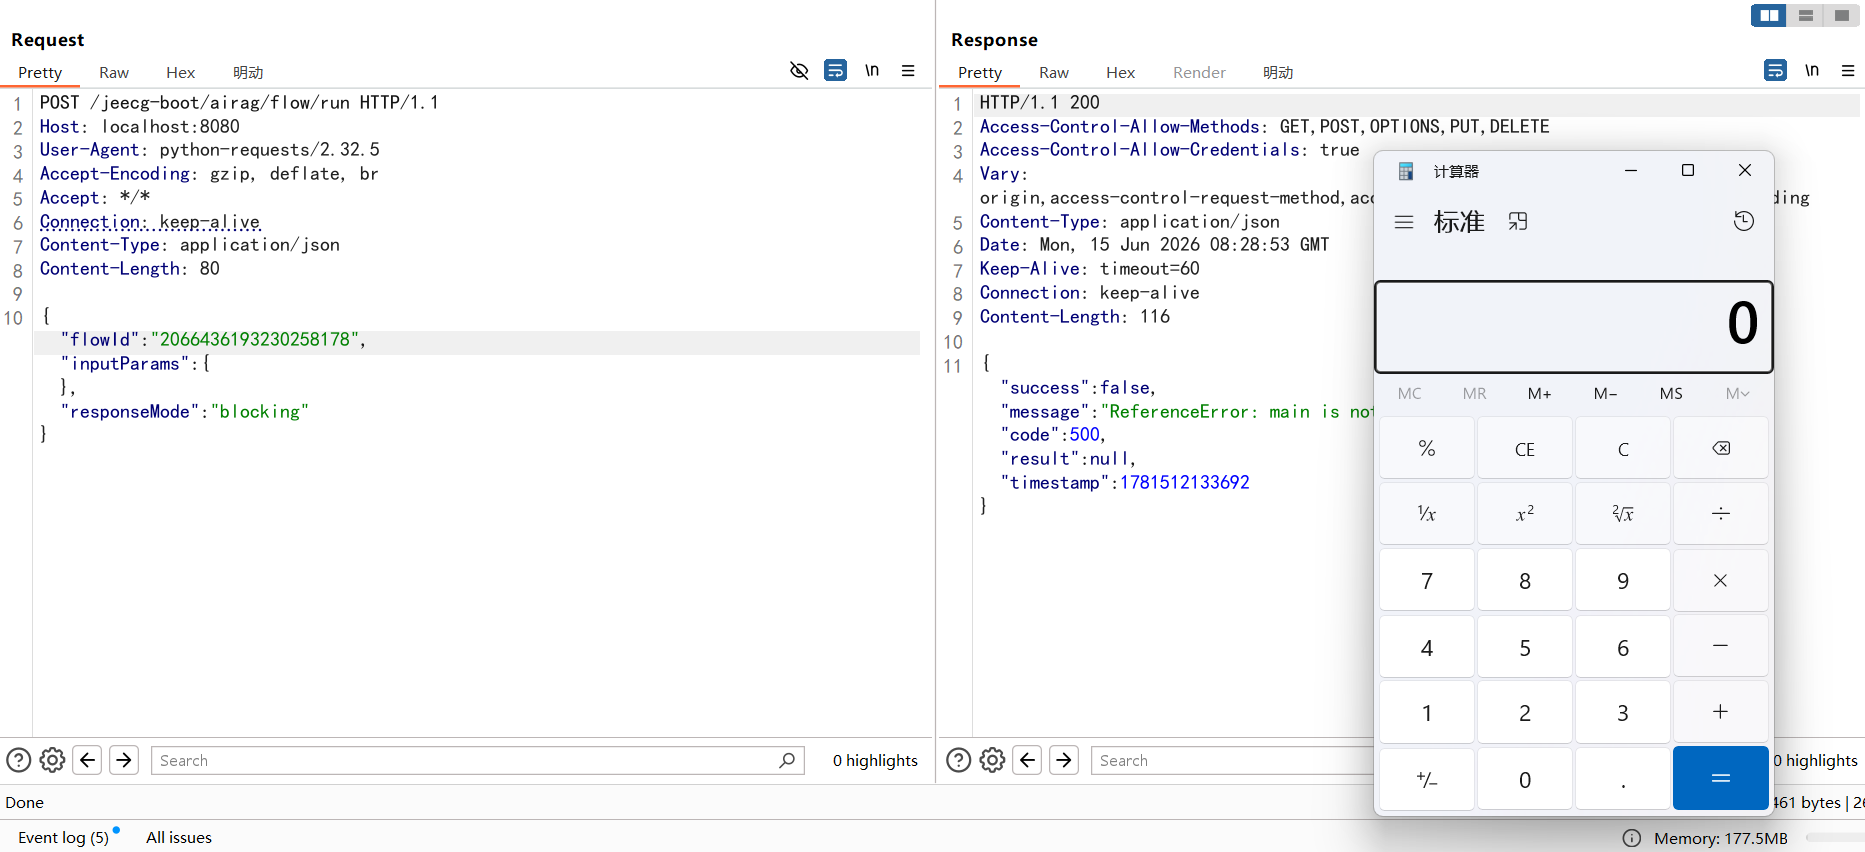1865x852 pixels.
Task: Toggle show newline \n in Response panel
Action: tap(1811, 70)
